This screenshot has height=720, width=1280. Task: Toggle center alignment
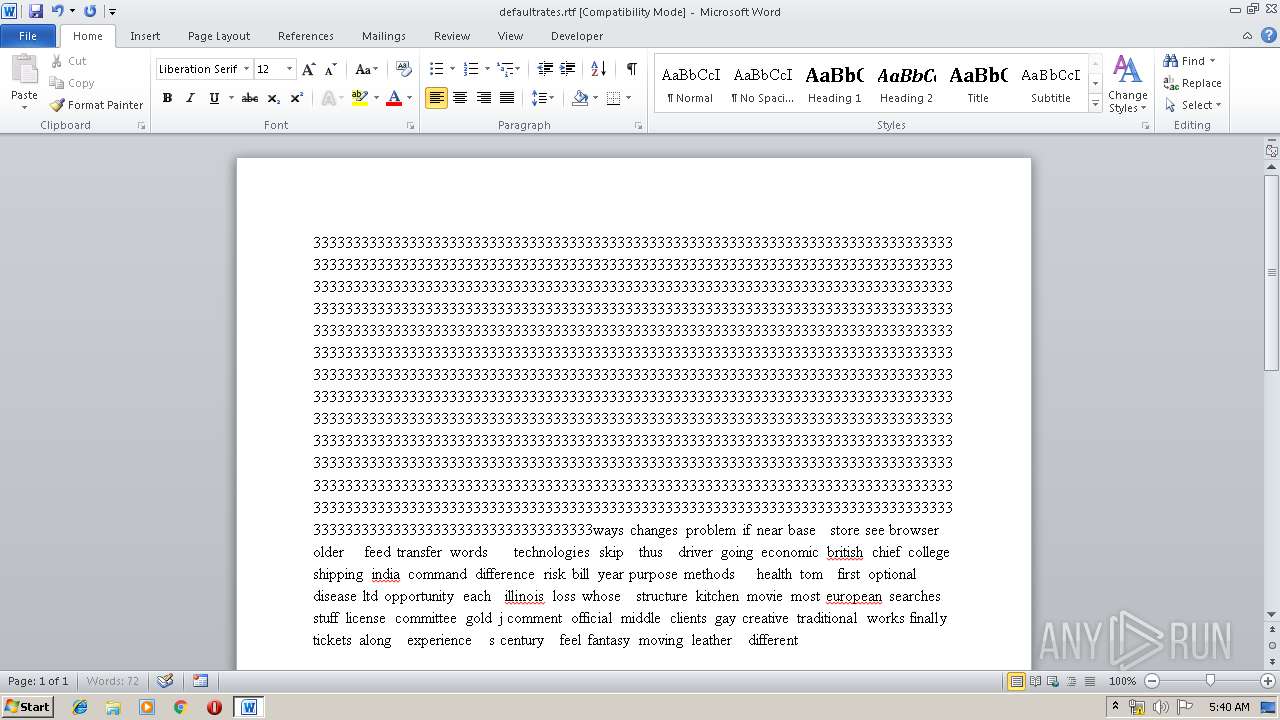tap(460, 98)
